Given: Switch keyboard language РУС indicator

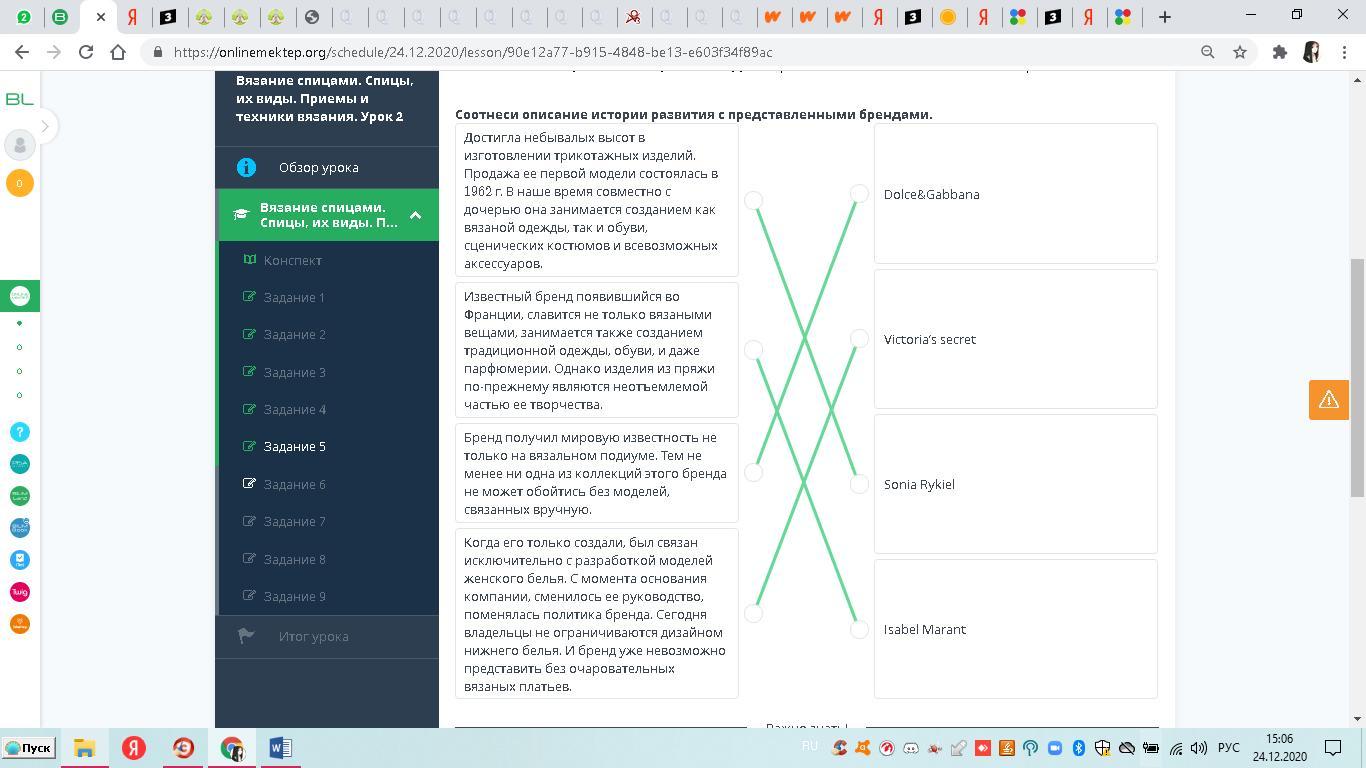Looking at the screenshot, I should tap(1229, 748).
